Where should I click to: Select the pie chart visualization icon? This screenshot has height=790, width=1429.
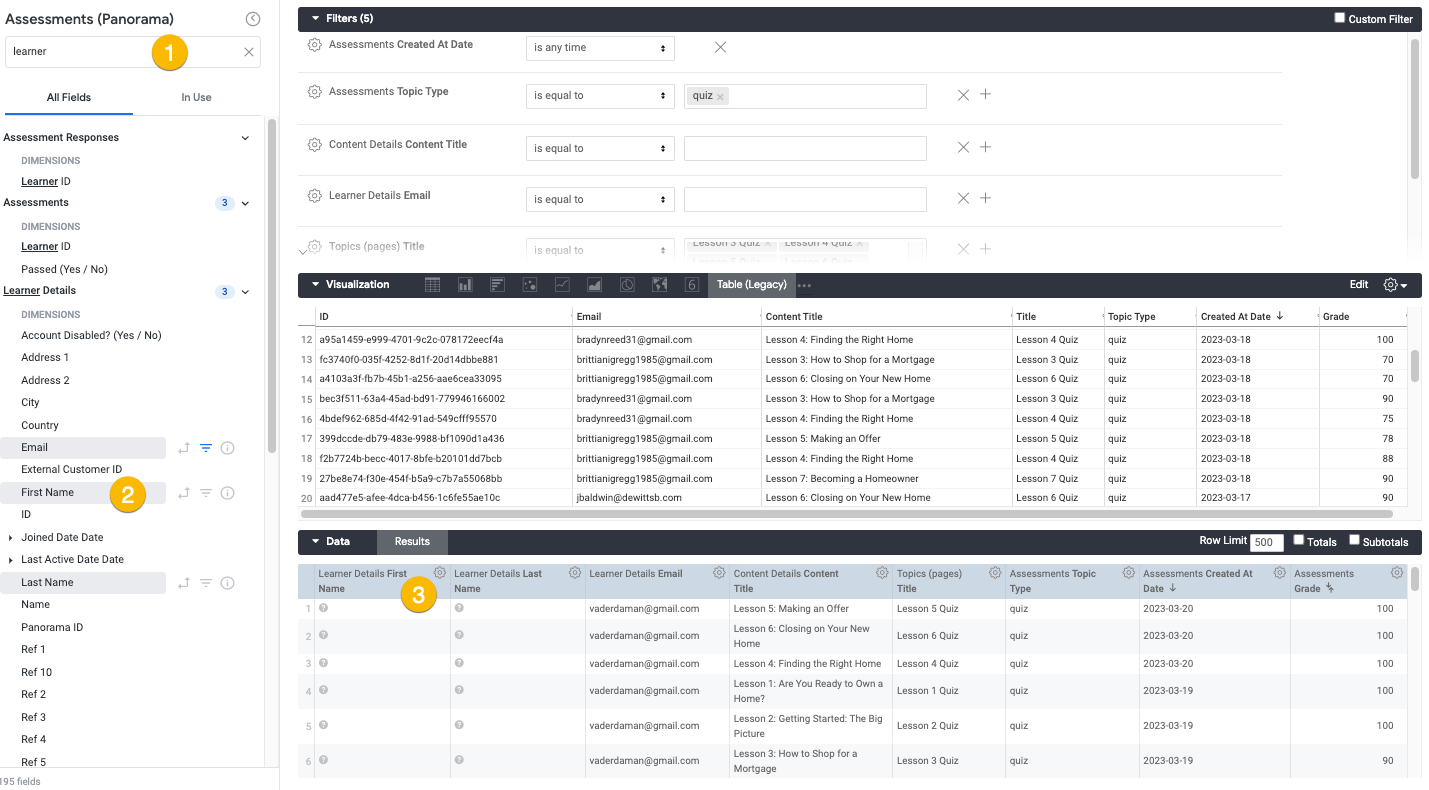click(627, 285)
